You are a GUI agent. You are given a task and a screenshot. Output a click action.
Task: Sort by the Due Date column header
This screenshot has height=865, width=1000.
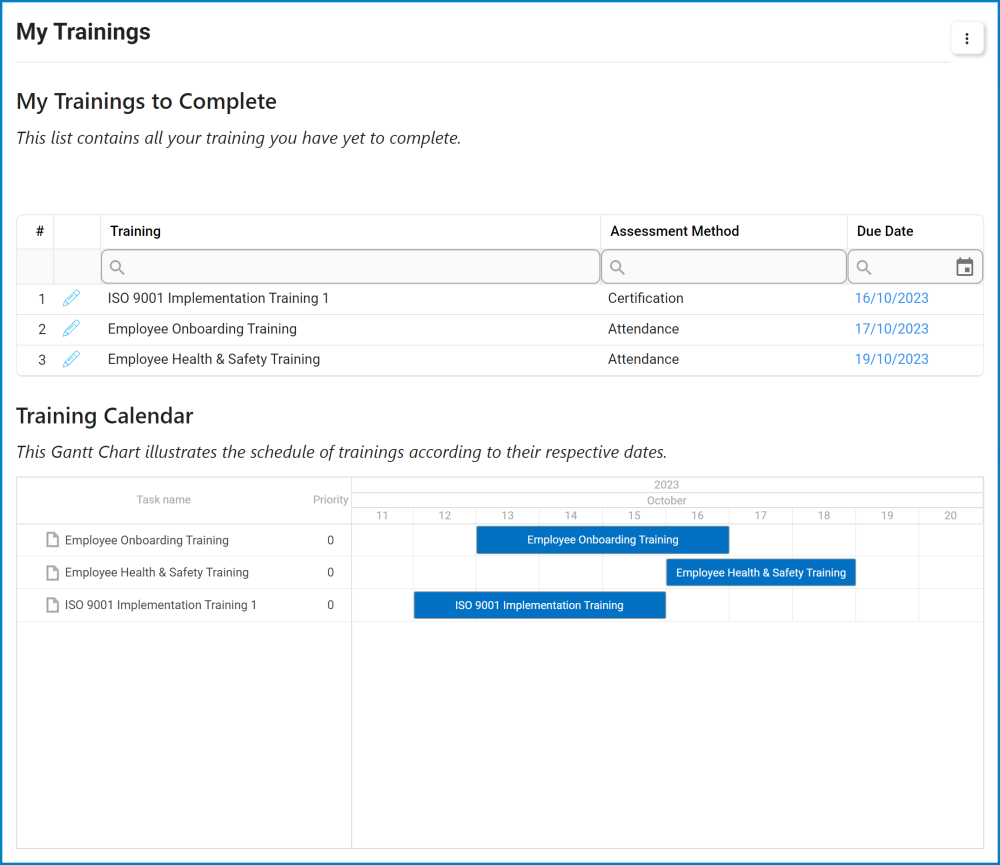tap(885, 231)
